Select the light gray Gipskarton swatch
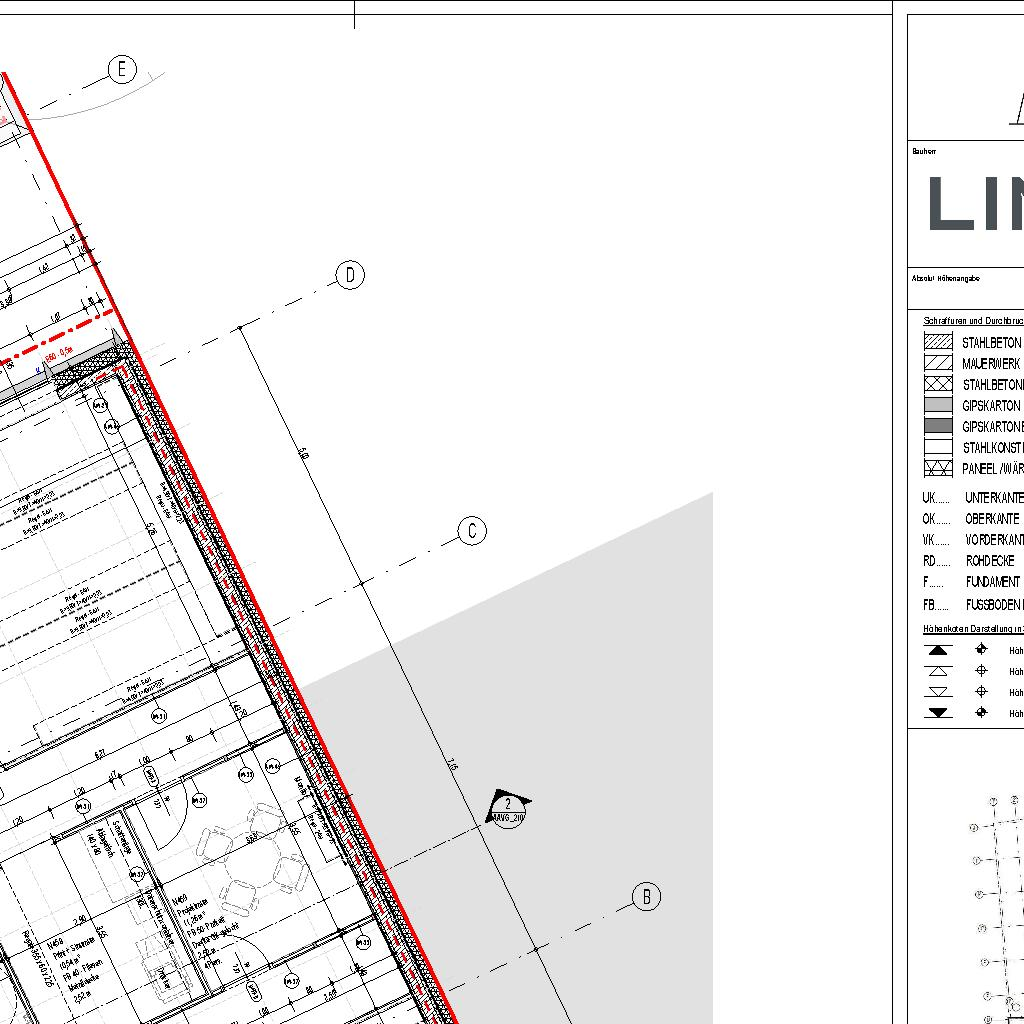 click(x=938, y=405)
